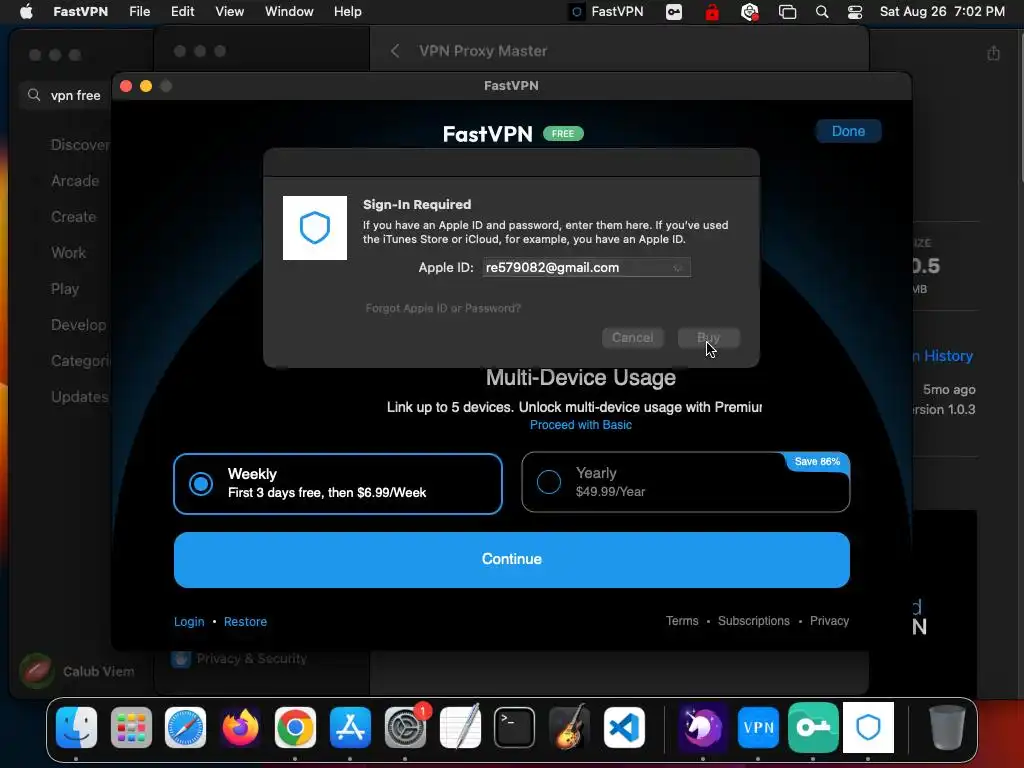The width and height of the screenshot is (1024, 768).
Task: Open Play in App Store sidebar
Action: click(x=65, y=289)
